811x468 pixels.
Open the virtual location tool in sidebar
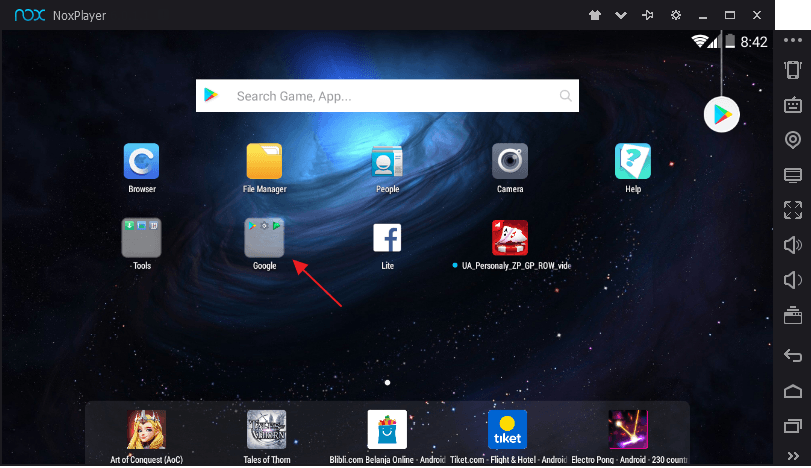tap(792, 140)
